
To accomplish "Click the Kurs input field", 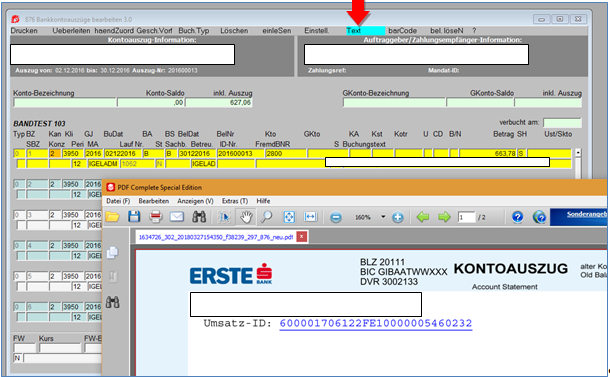I will (x=60, y=348).
